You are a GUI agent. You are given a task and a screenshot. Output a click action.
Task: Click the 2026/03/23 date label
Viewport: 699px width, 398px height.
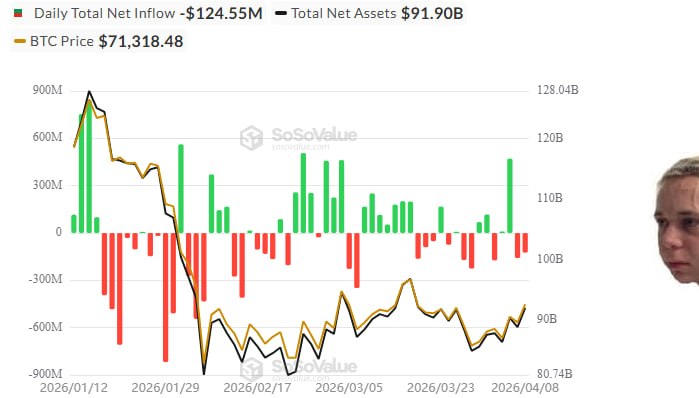coord(440,388)
